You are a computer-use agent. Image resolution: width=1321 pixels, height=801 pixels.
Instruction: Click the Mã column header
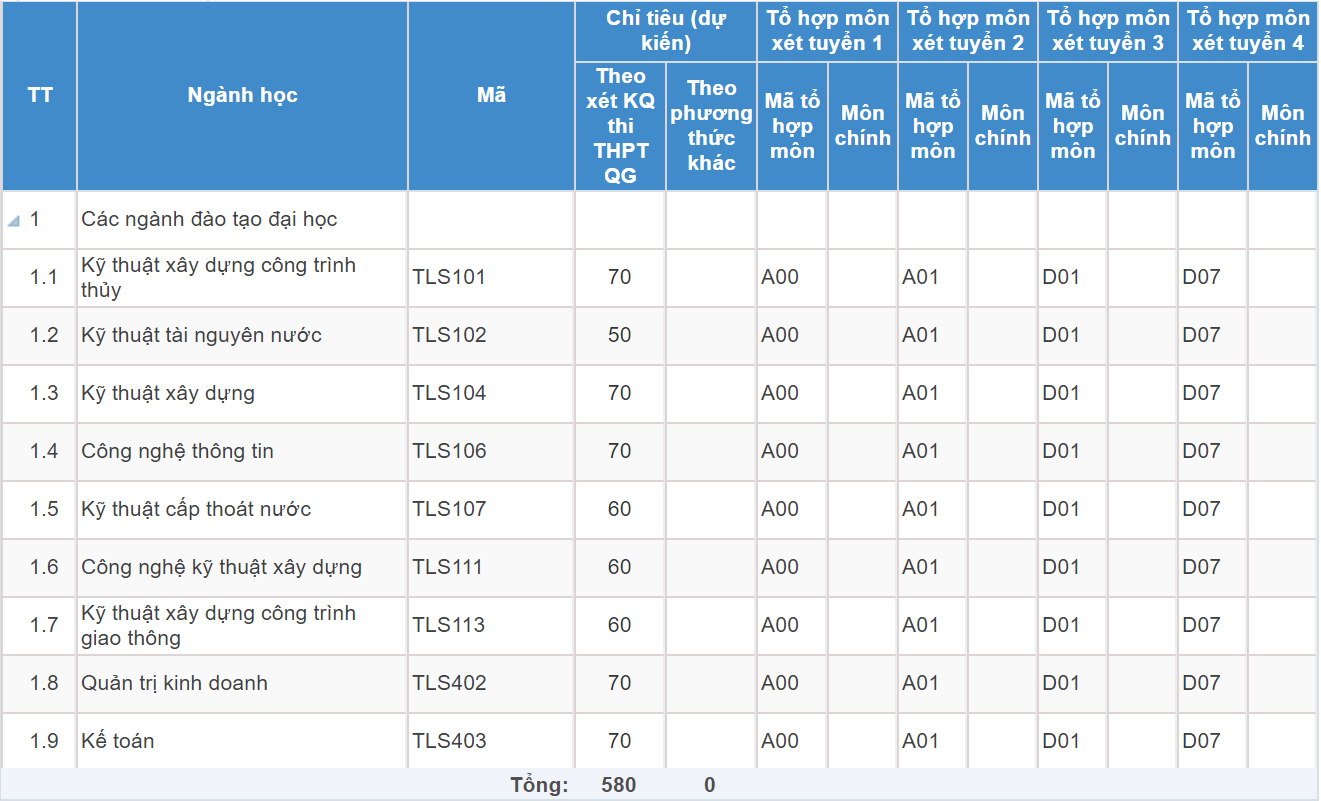tap(491, 96)
